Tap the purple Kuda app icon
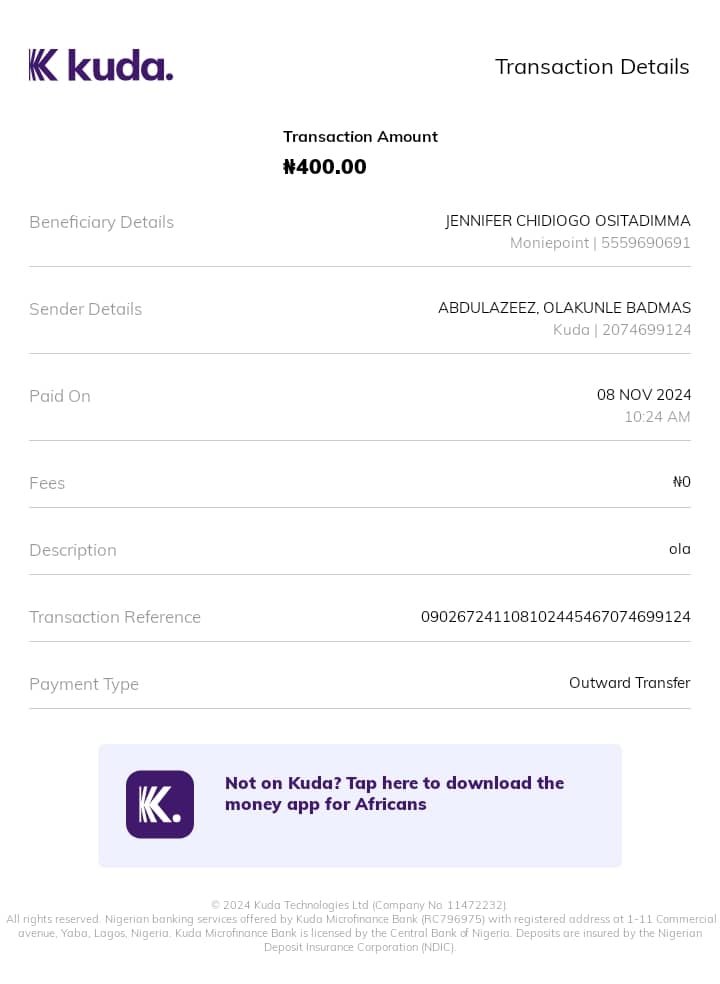Image resolution: width=720 pixels, height=984 pixels. [160, 804]
